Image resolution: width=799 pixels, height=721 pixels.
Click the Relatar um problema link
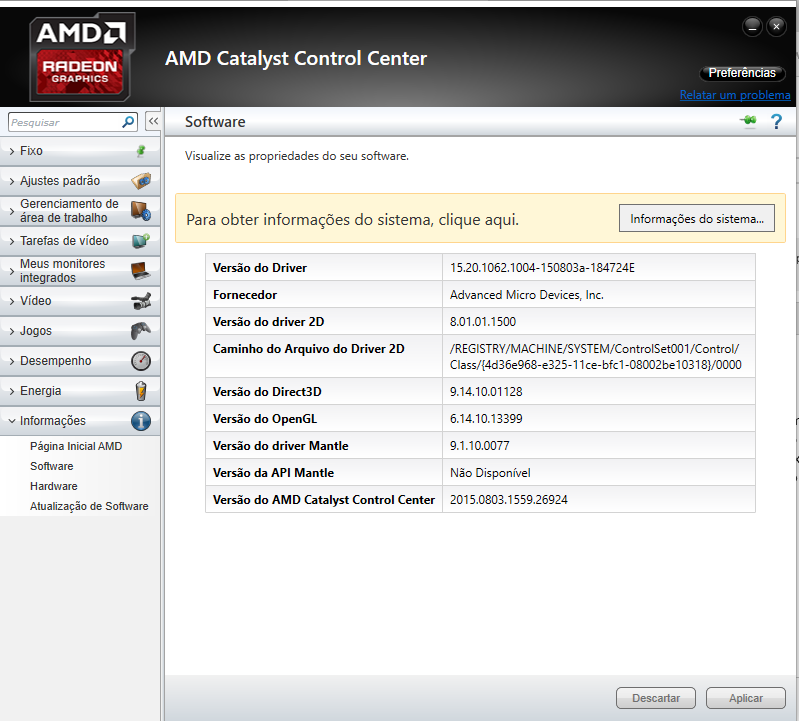[735, 95]
